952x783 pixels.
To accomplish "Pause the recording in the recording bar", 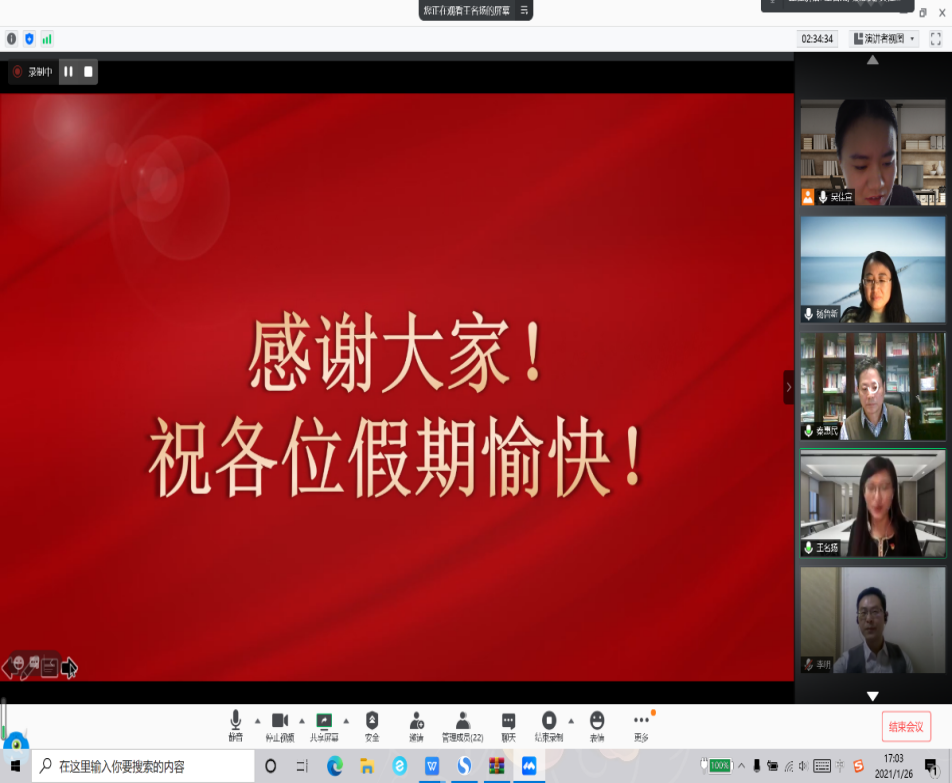I will point(69,72).
